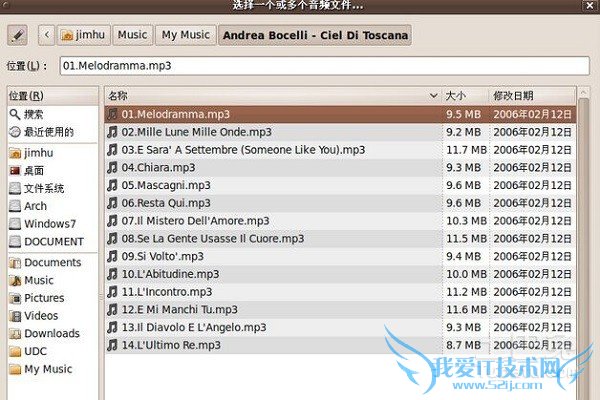Click the file list vertical scrollbar
600x400 pixels.
click(x=583, y=249)
